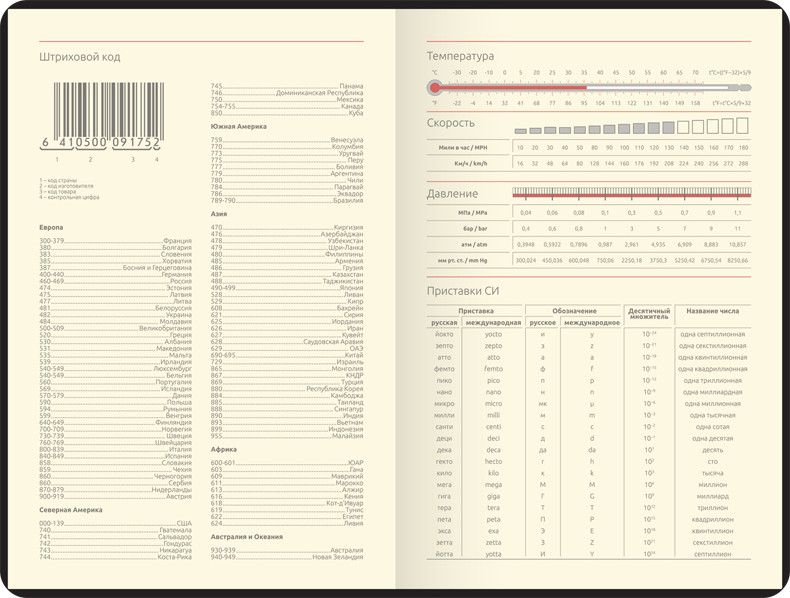Click the 'Северная Америка' region heading
The height and width of the screenshot is (598, 790).
point(69,510)
